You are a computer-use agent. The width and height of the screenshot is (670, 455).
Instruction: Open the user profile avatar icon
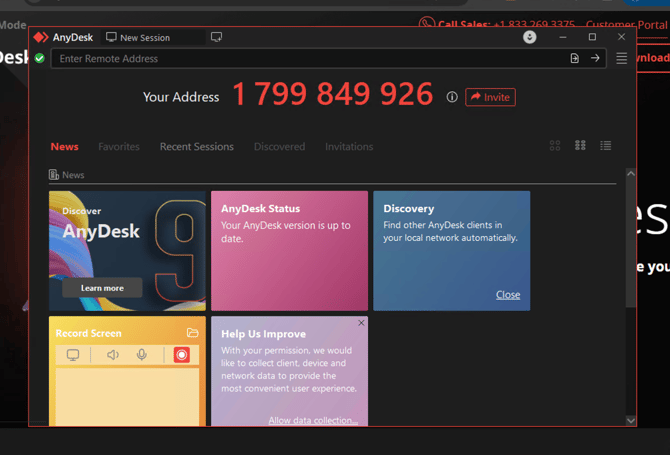529,37
